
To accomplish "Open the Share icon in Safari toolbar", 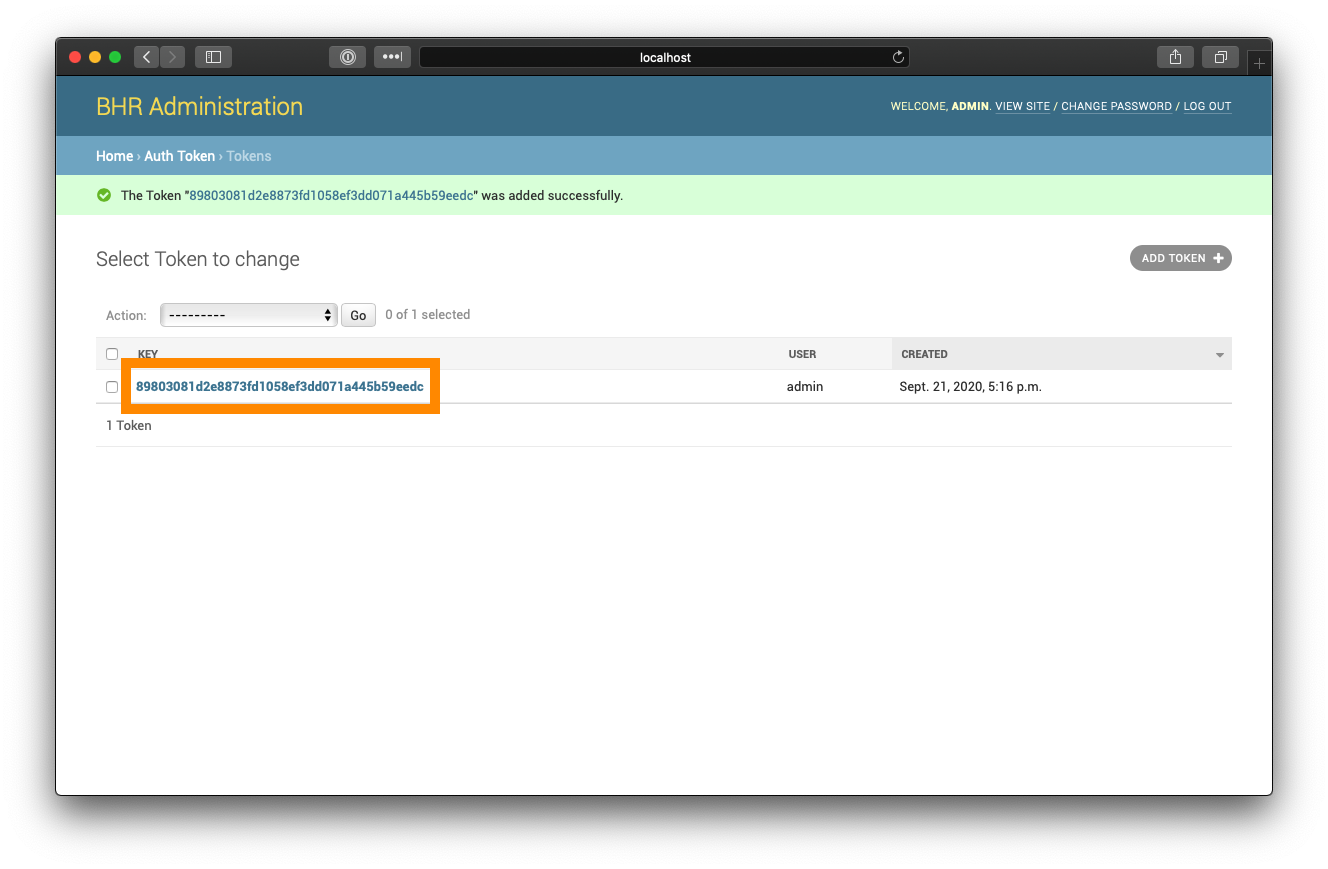I will pos(1175,57).
